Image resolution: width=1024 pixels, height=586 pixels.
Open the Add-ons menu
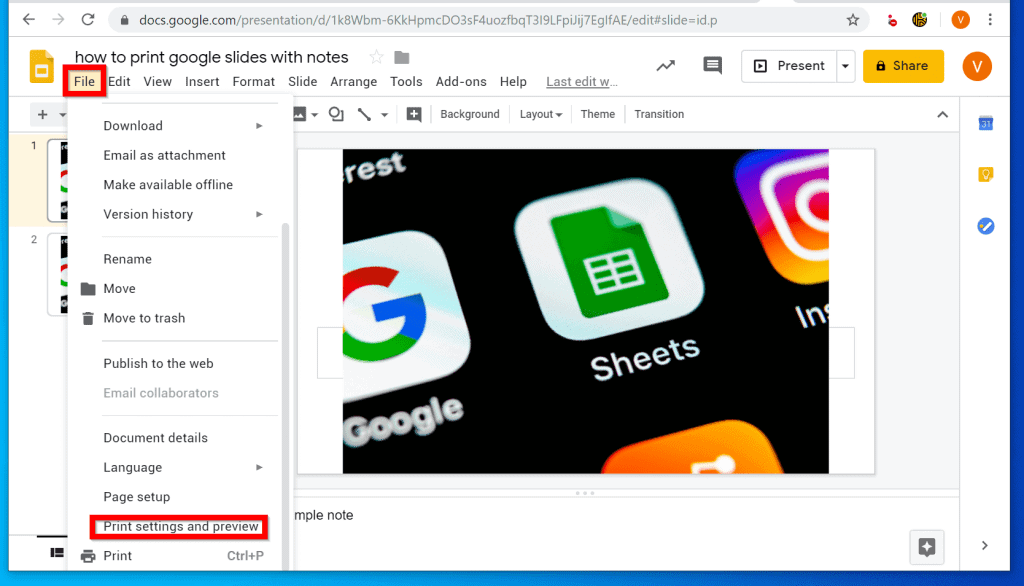click(x=461, y=82)
